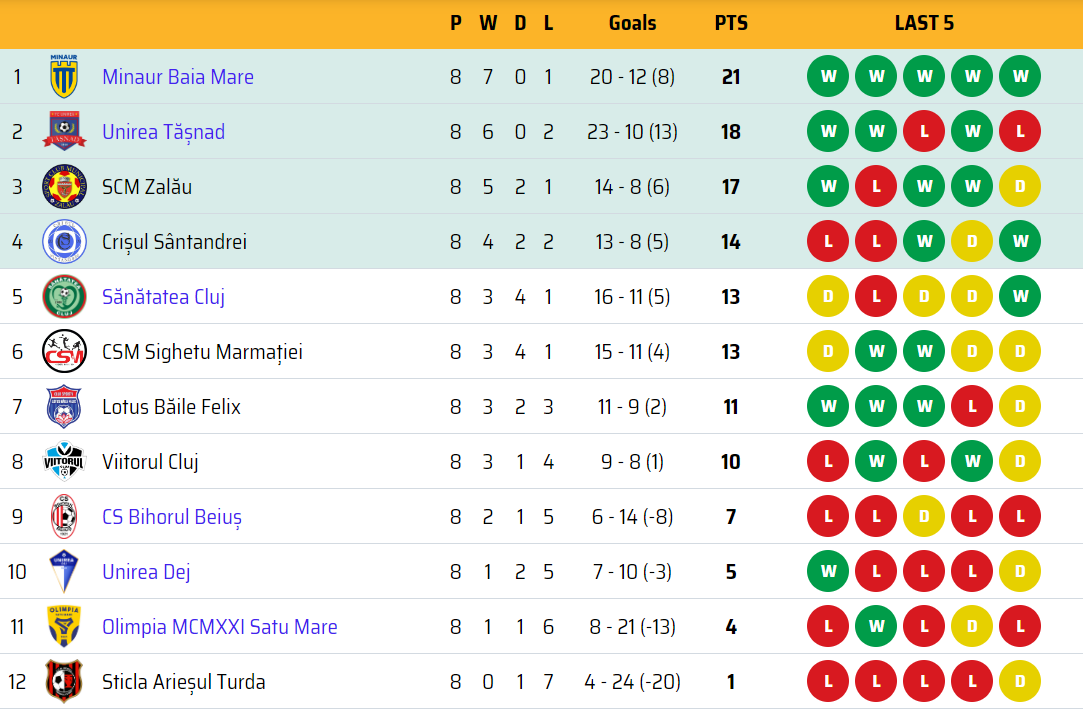Open the Unirea Dej team link

pyautogui.click(x=146, y=572)
